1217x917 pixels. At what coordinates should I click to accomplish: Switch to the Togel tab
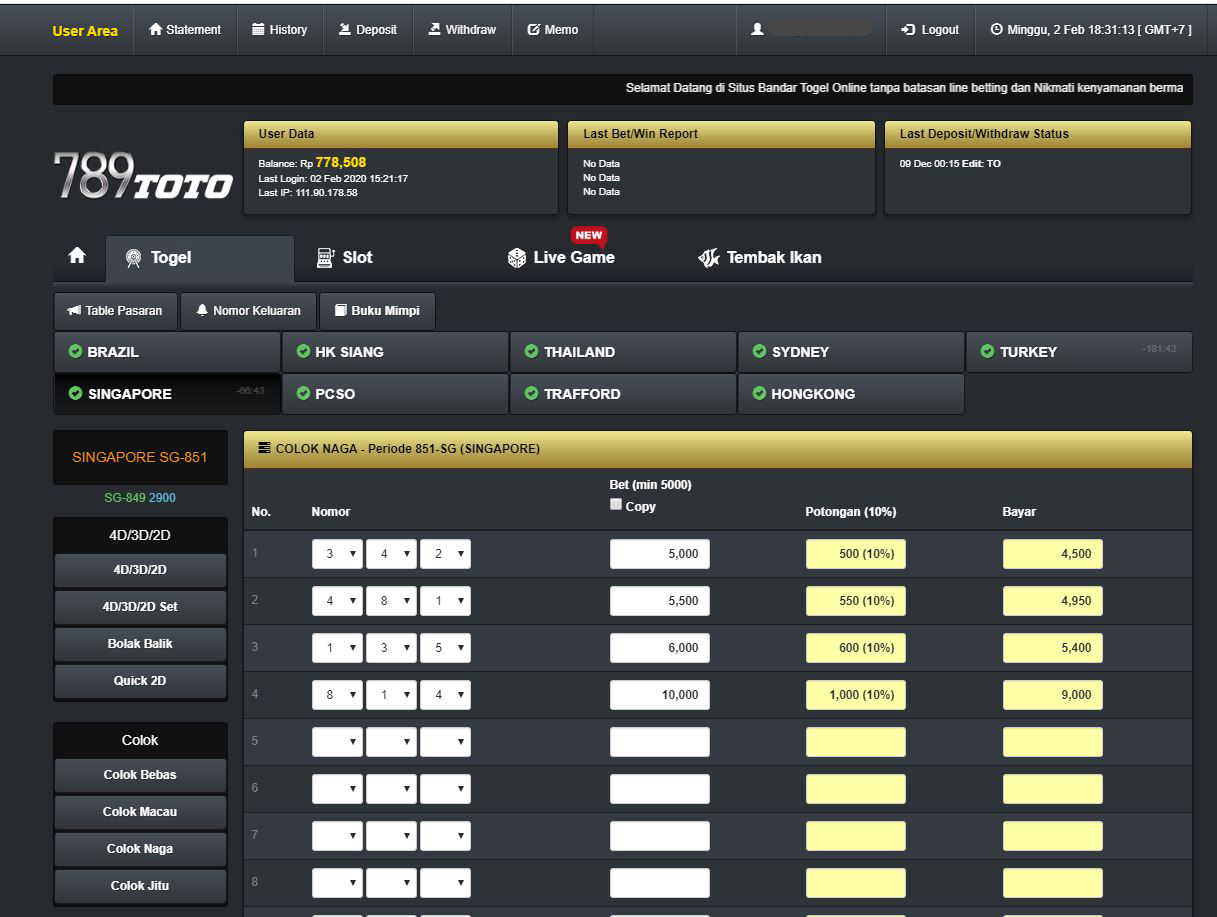pyautogui.click(x=200, y=258)
